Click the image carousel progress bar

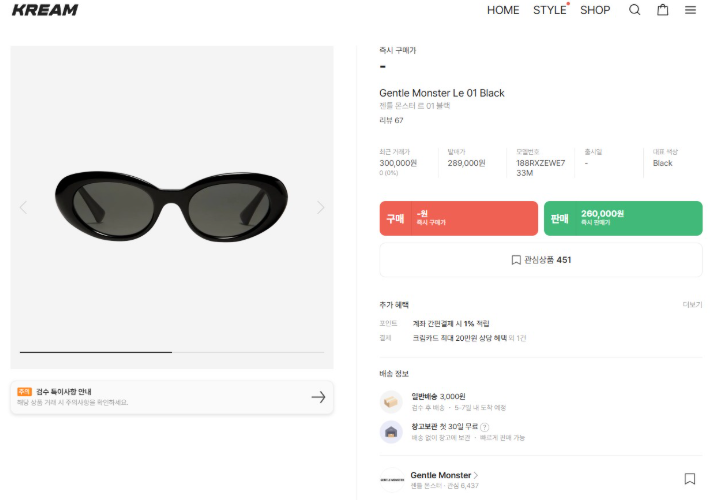pos(172,352)
